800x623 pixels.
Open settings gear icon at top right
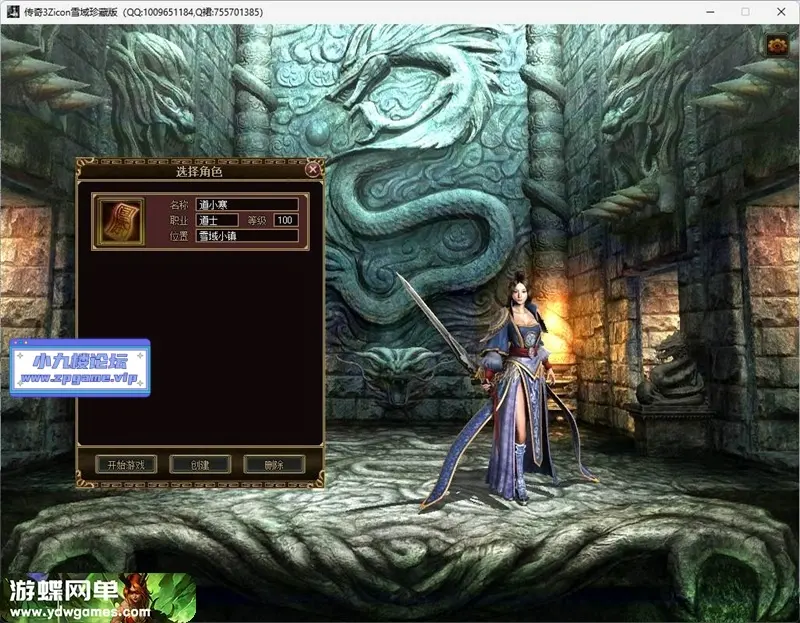[x=776, y=46]
